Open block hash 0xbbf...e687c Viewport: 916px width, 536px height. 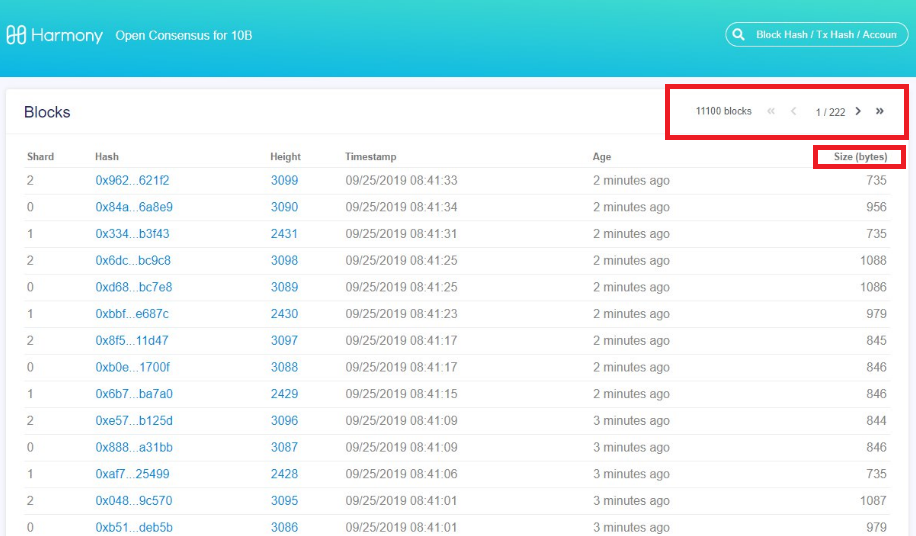tap(132, 314)
